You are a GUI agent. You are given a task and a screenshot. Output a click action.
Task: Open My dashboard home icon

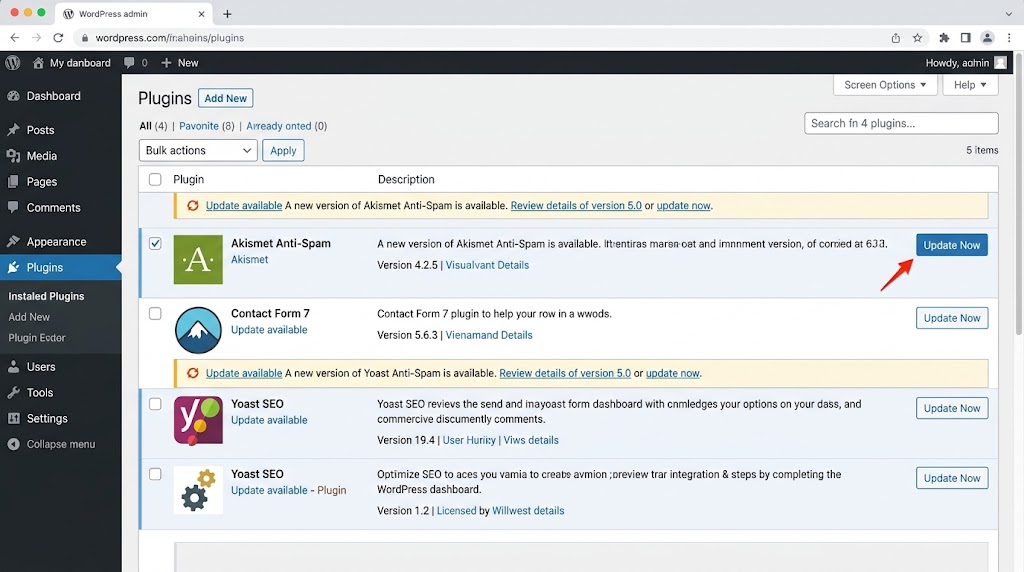click(x=38, y=63)
